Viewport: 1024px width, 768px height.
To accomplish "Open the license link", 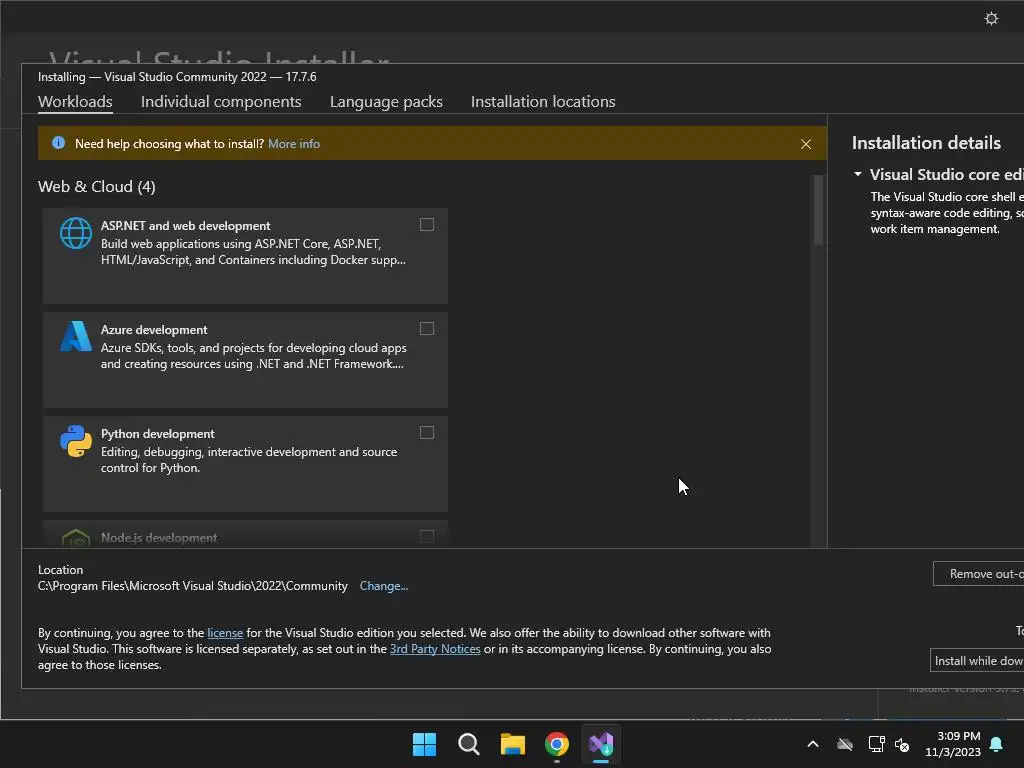I will [225, 633].
